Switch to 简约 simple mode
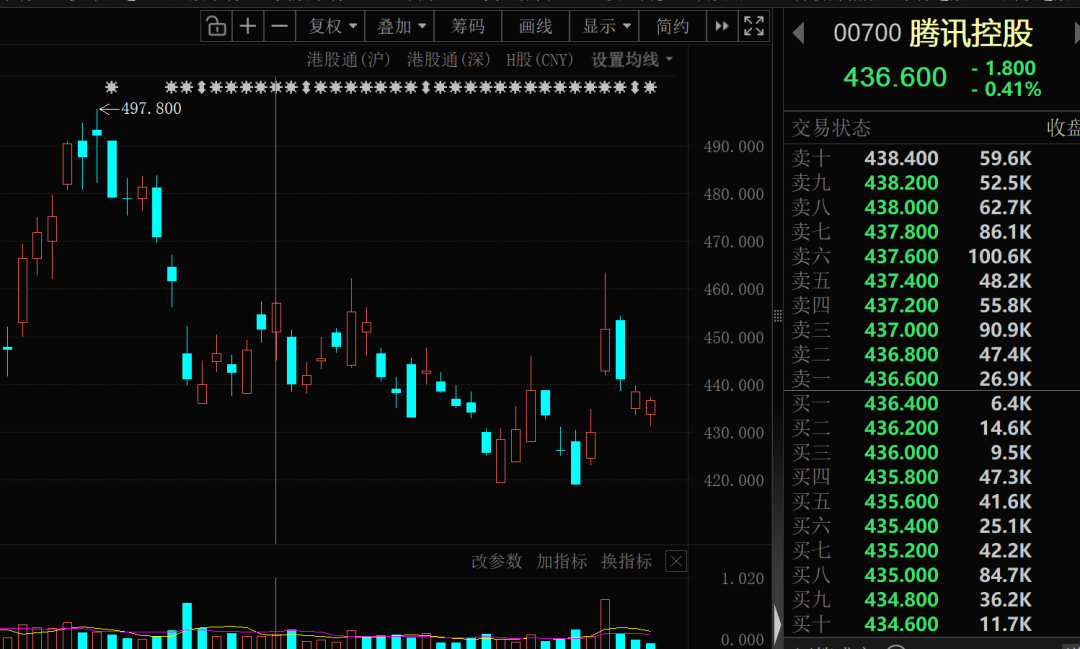This screenshot has width=1080, height=649. click(672, 27)
